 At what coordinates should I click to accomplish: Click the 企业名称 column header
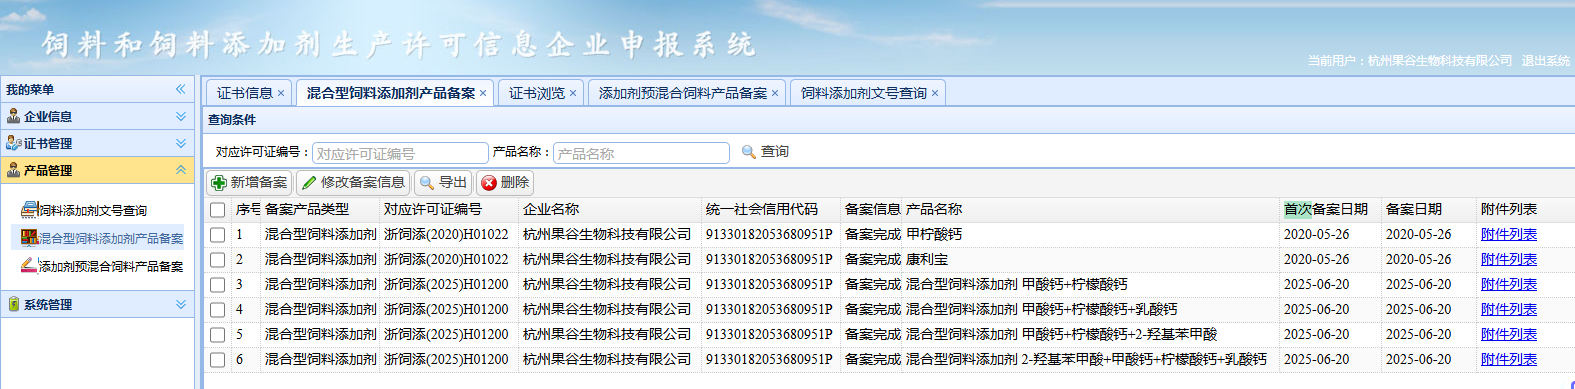tap(610, 210)
